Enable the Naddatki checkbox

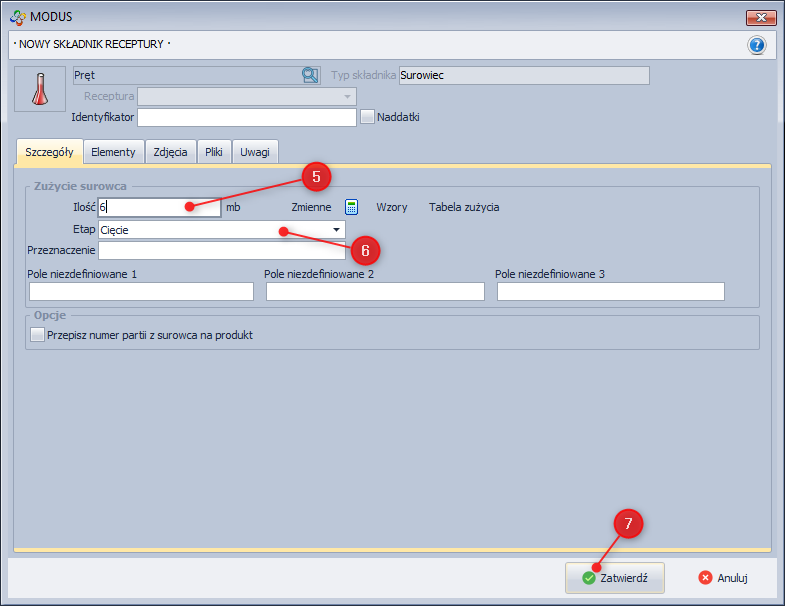coord(367,117)
